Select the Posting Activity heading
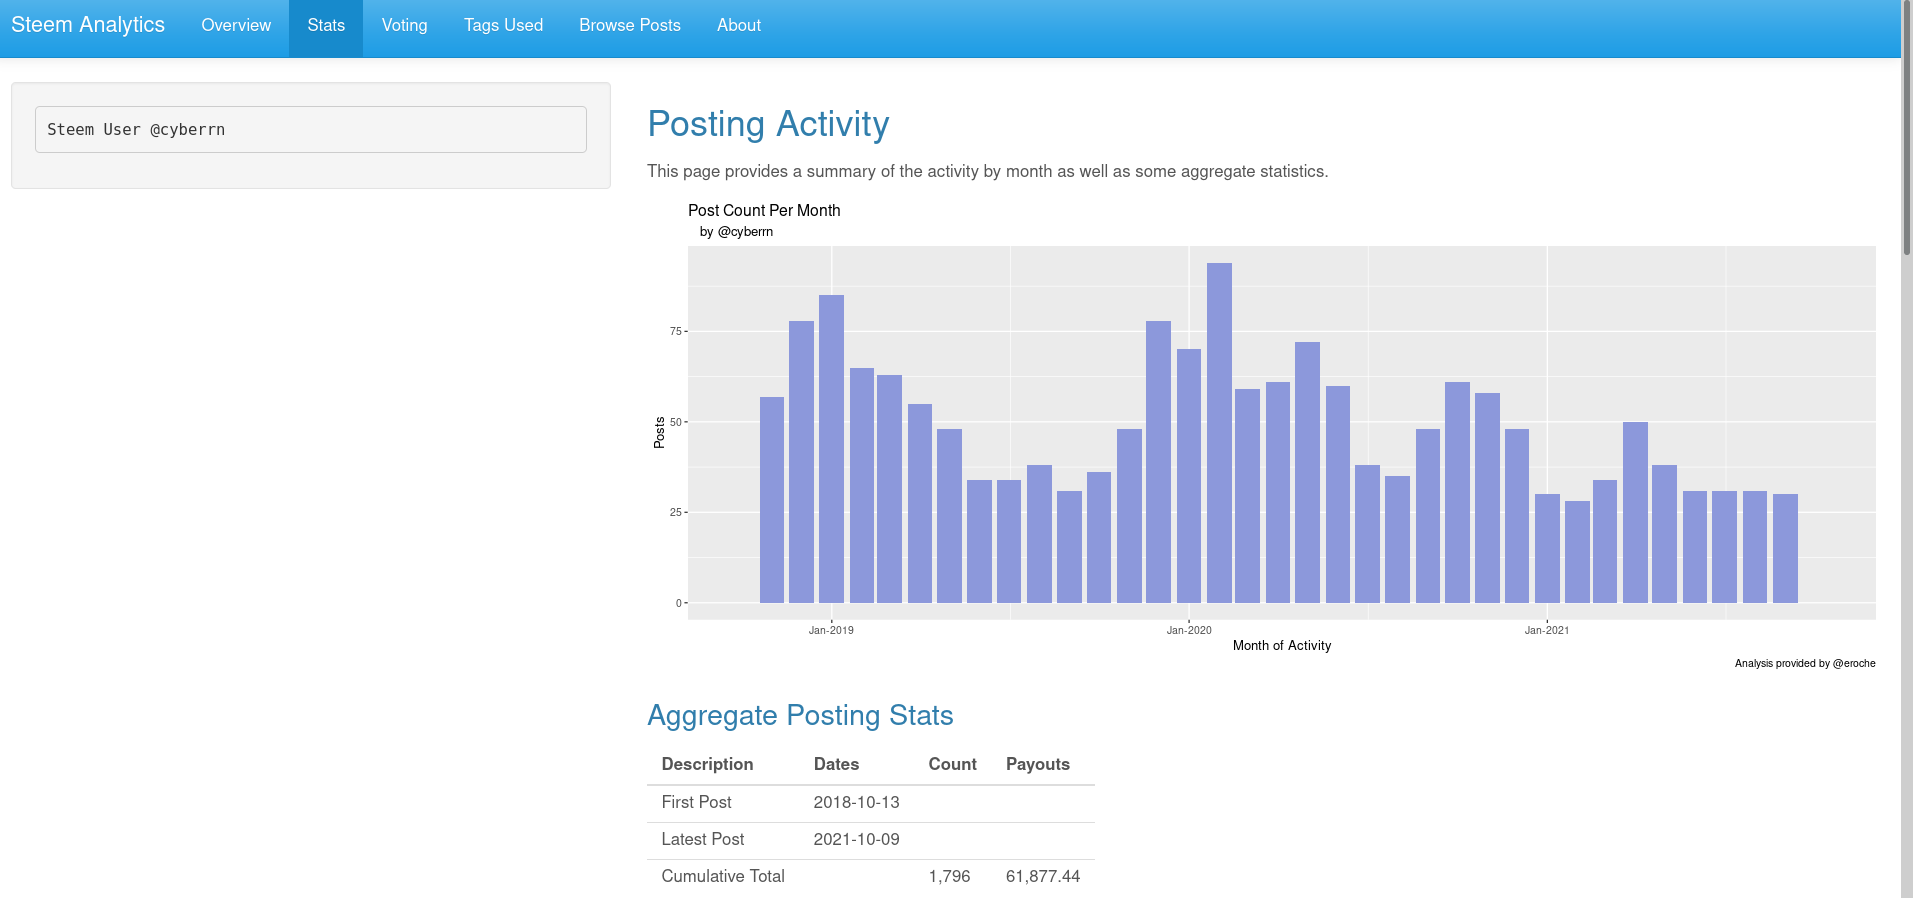This screenshot has height=898, width=1913. [x=768, y=124]
